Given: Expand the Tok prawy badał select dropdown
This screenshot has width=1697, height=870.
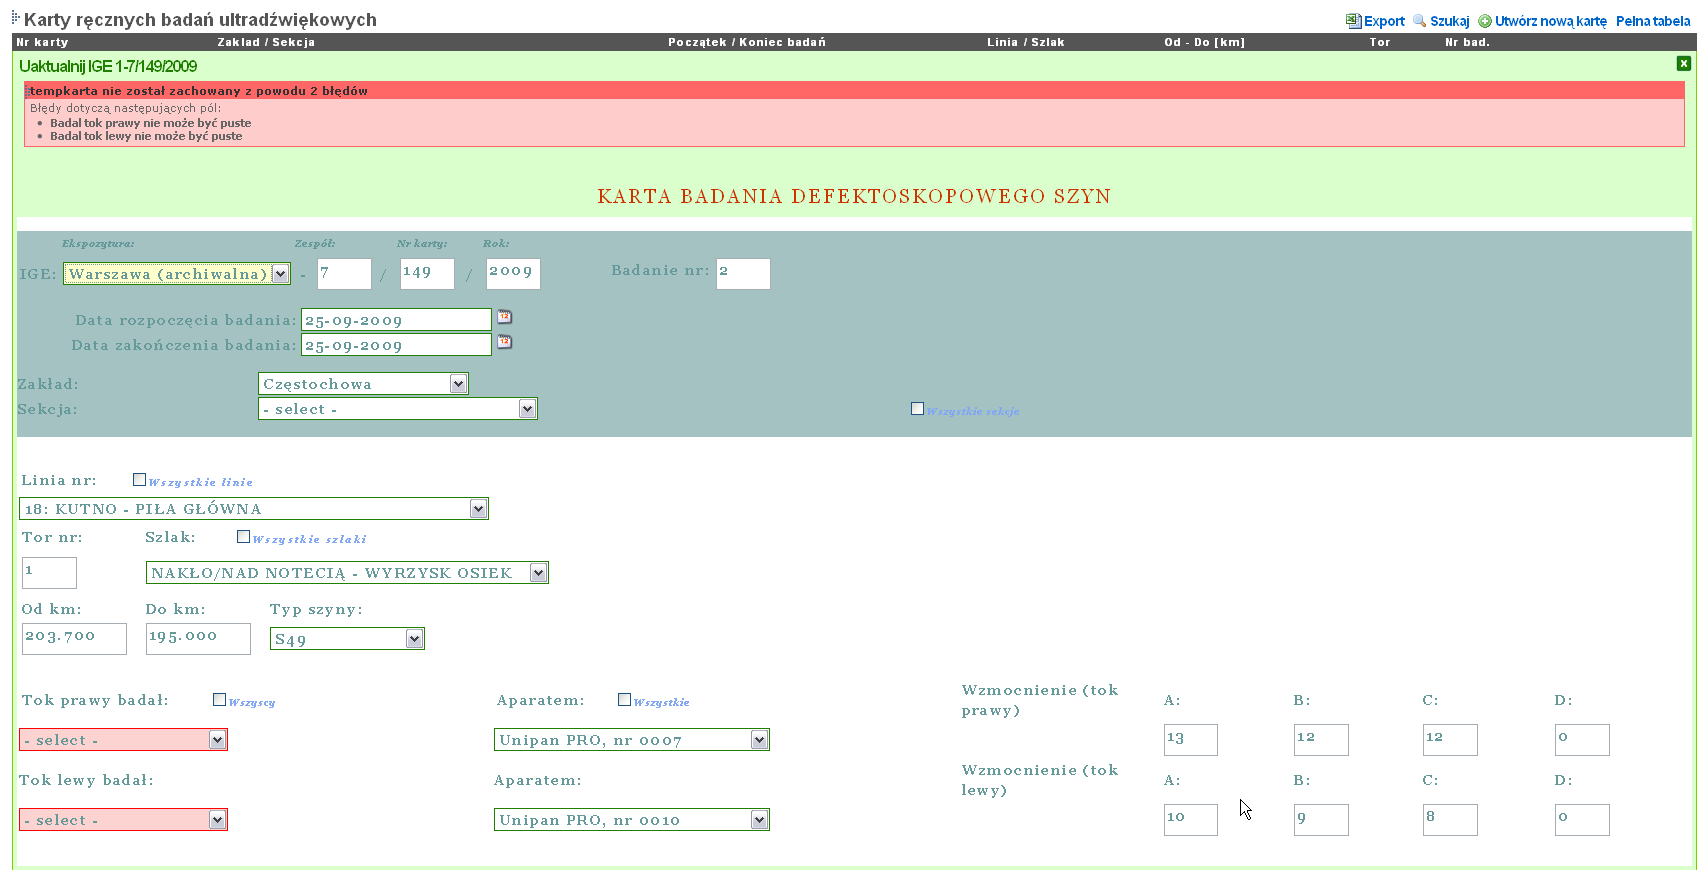Looking at the screenshot, I should tap(217, 740).
